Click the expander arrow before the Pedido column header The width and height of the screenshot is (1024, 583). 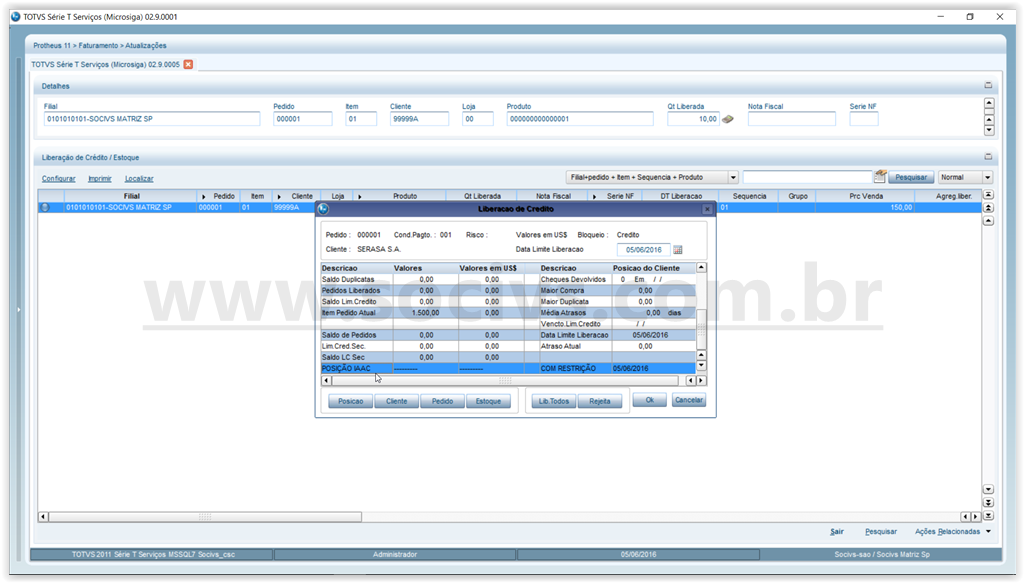pos(204,197)
